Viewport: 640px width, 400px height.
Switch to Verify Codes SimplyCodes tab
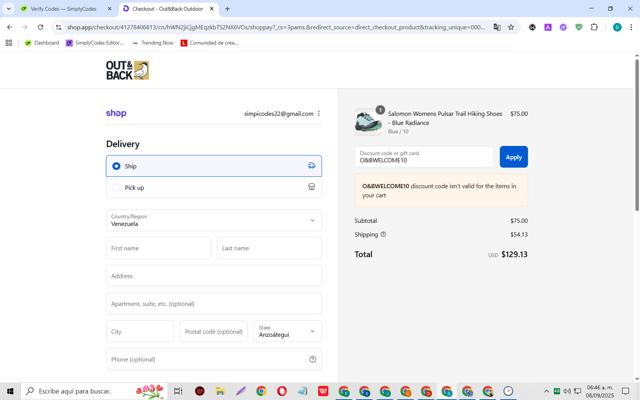click(x=63, y=9)
